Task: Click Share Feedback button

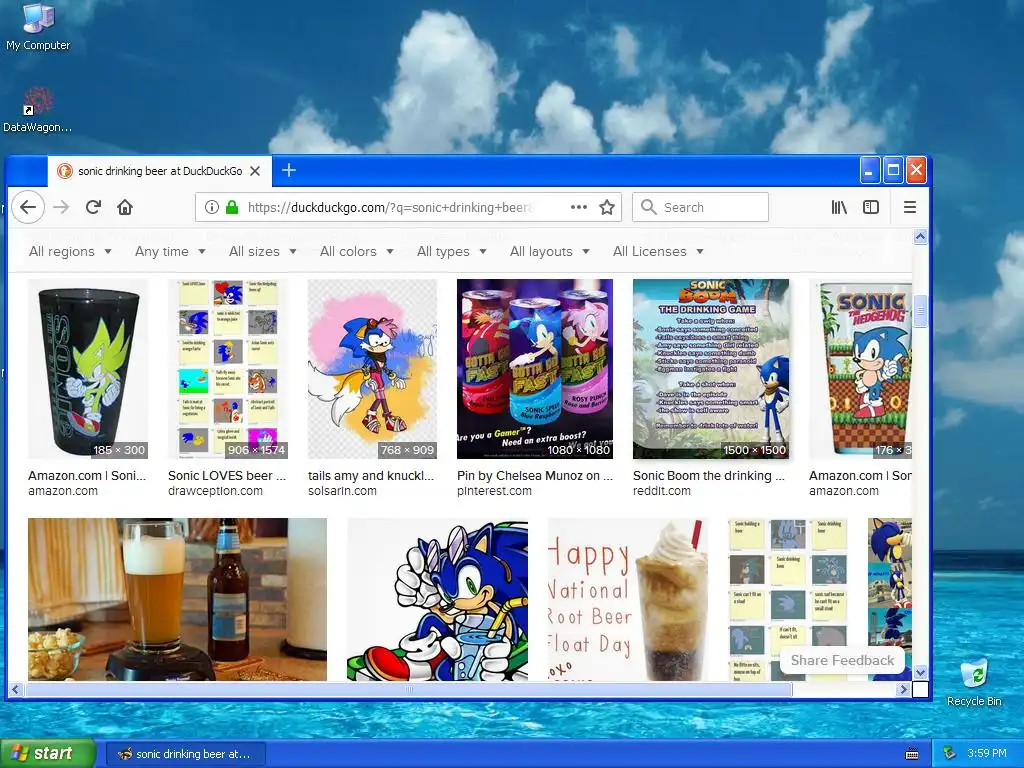Action: coord(842,660)
